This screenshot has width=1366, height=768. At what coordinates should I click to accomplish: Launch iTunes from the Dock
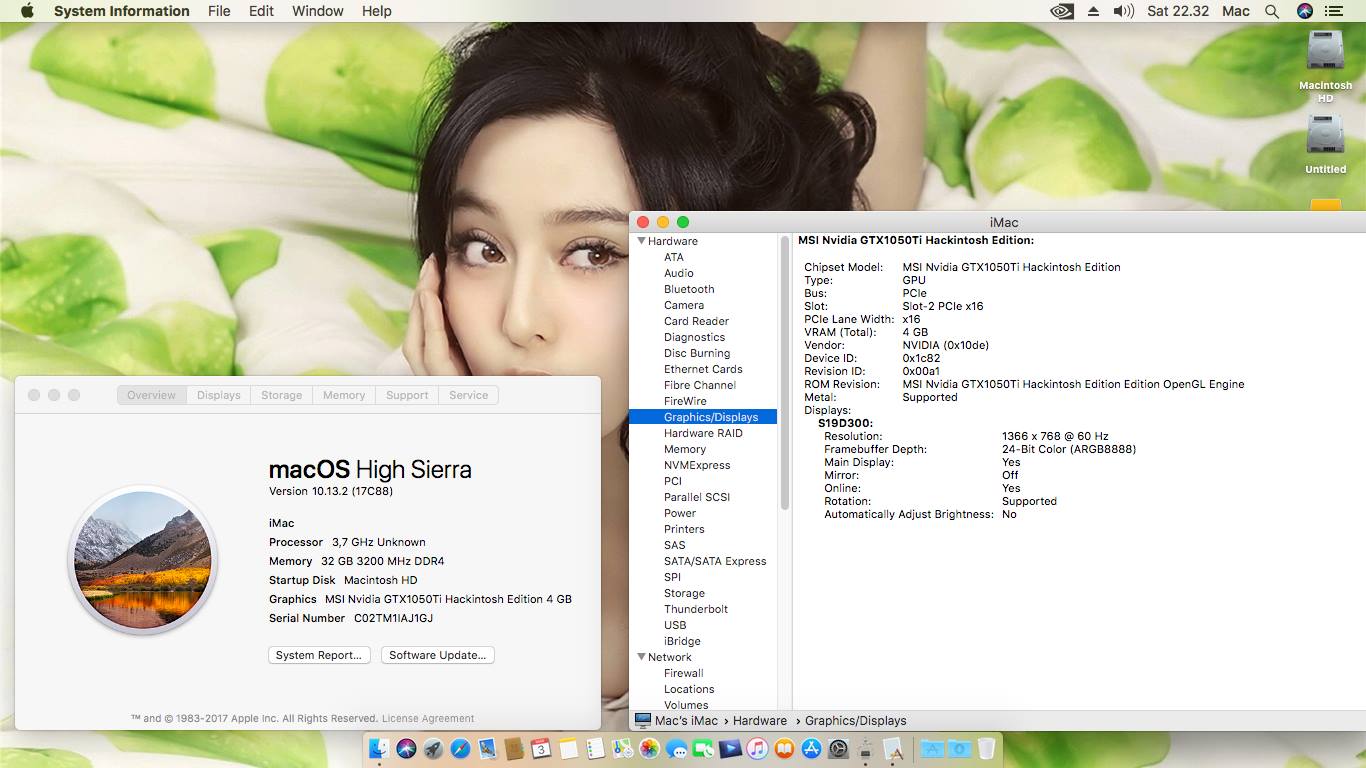pyautogui.click(x=755, y=748)
